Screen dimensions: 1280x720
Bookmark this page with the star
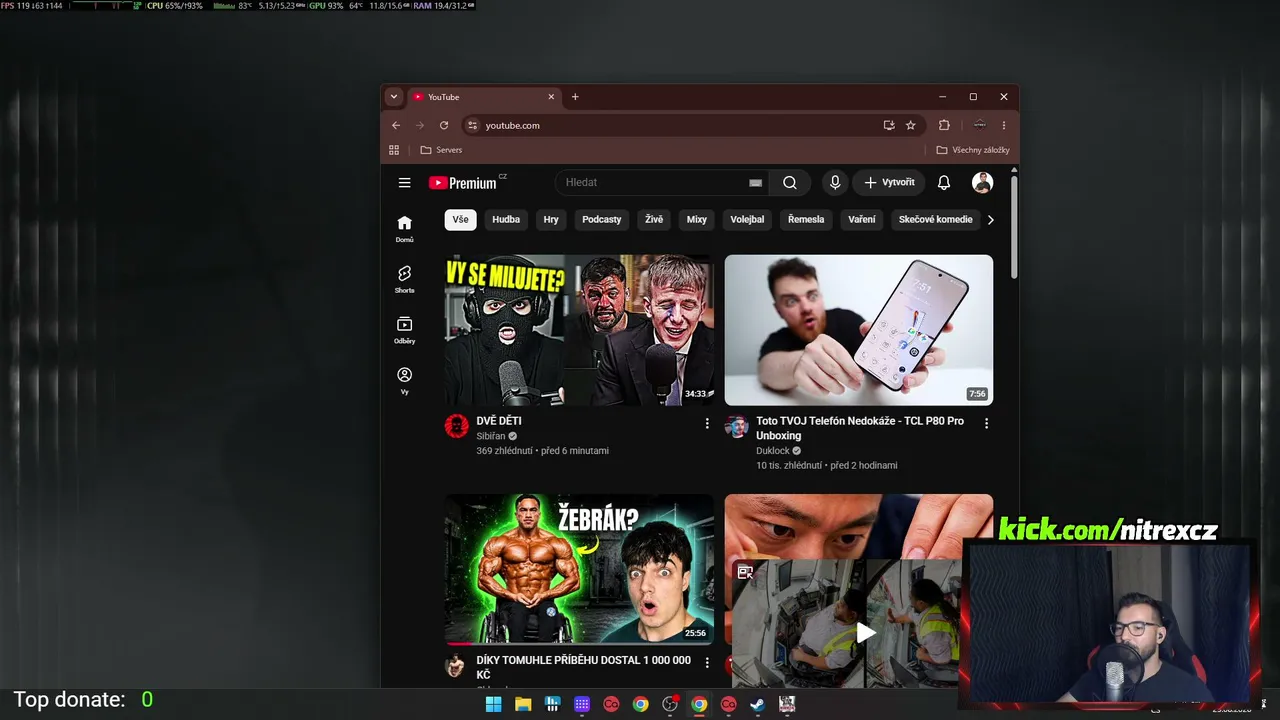[911, 125]
